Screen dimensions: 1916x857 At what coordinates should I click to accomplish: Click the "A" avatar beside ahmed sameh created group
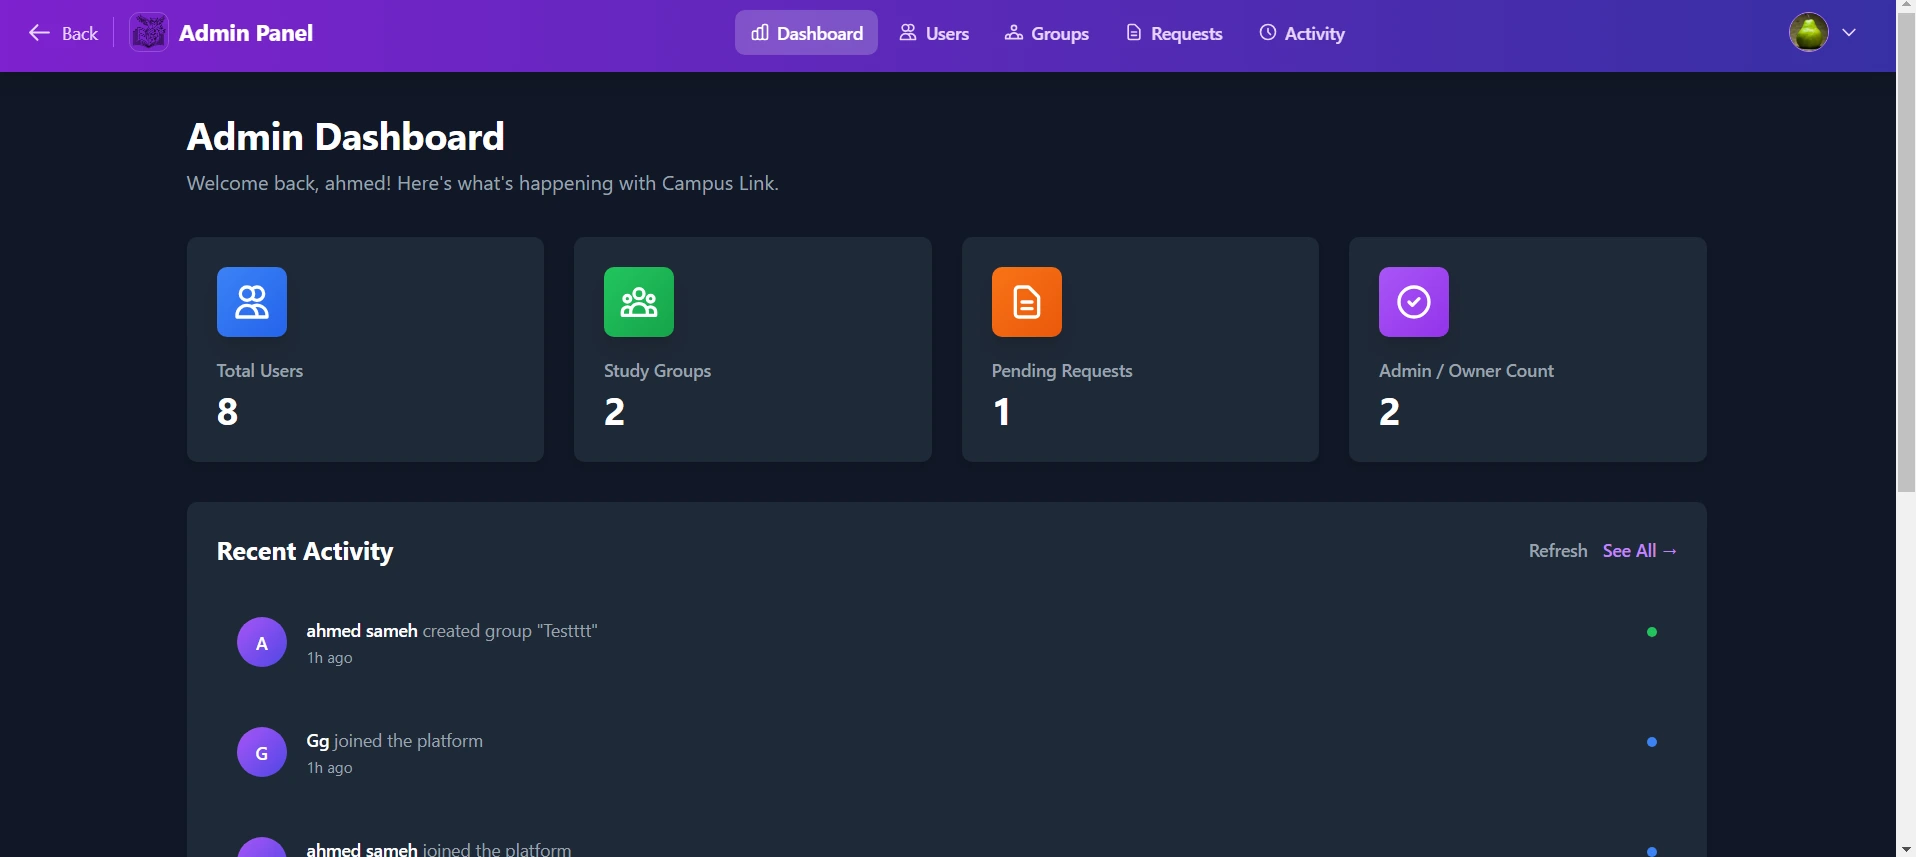262,642
